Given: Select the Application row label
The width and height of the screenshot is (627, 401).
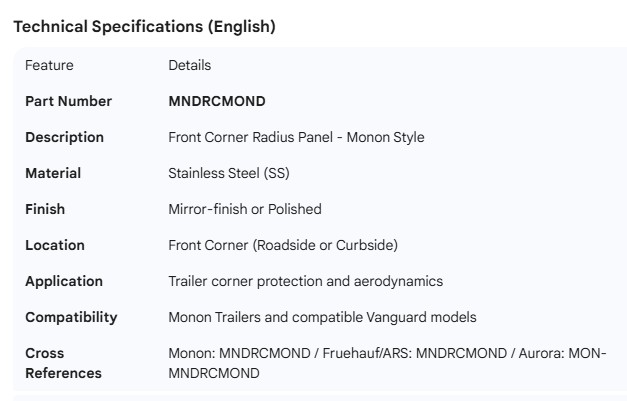Looking at the screenshot, I should pos(64,281).
